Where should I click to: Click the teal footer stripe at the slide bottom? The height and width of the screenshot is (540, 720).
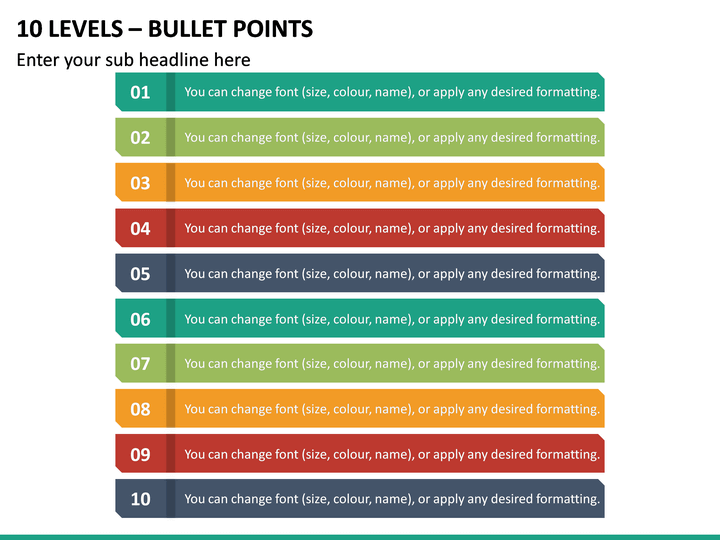tap(360, 537)
